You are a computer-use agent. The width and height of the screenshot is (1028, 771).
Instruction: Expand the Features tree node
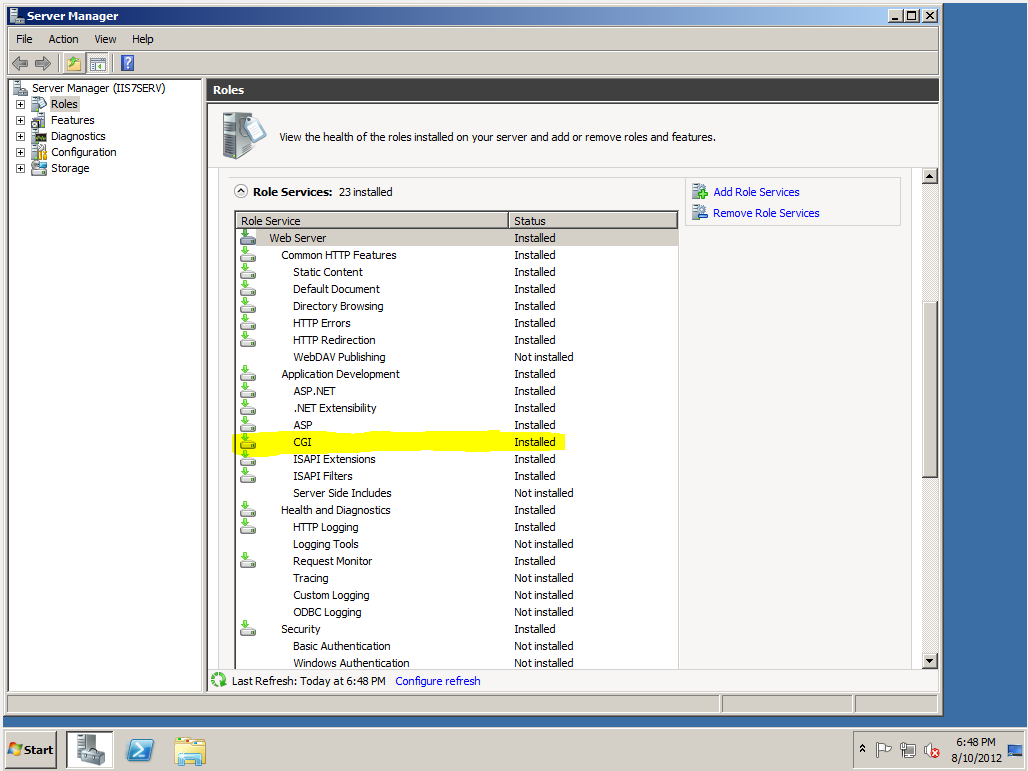coord(20,121)
